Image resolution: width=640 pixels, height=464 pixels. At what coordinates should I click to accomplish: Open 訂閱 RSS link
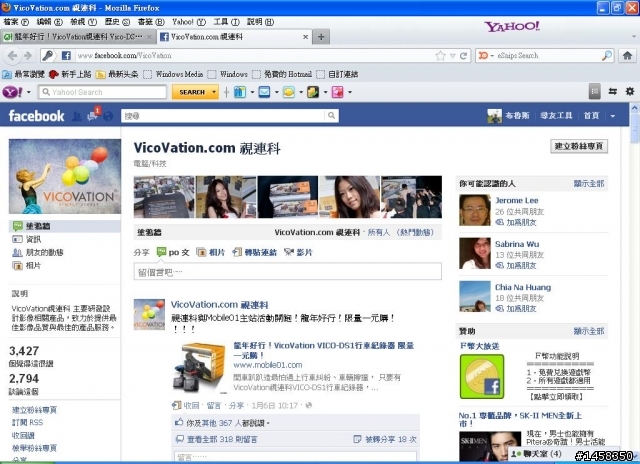pyautogui.click(x=27, y=422)
